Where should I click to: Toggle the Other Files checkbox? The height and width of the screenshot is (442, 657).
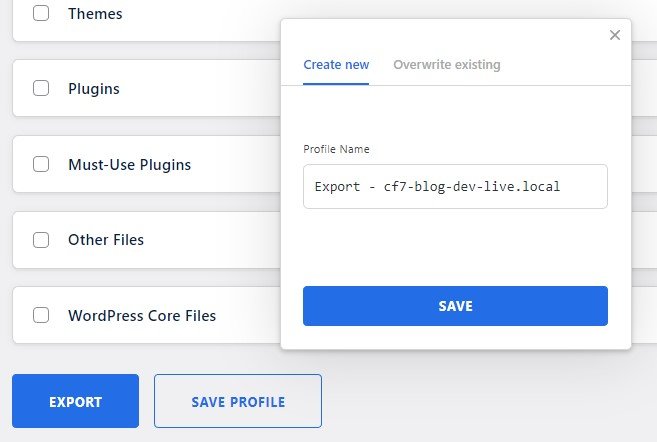point(41,240)
